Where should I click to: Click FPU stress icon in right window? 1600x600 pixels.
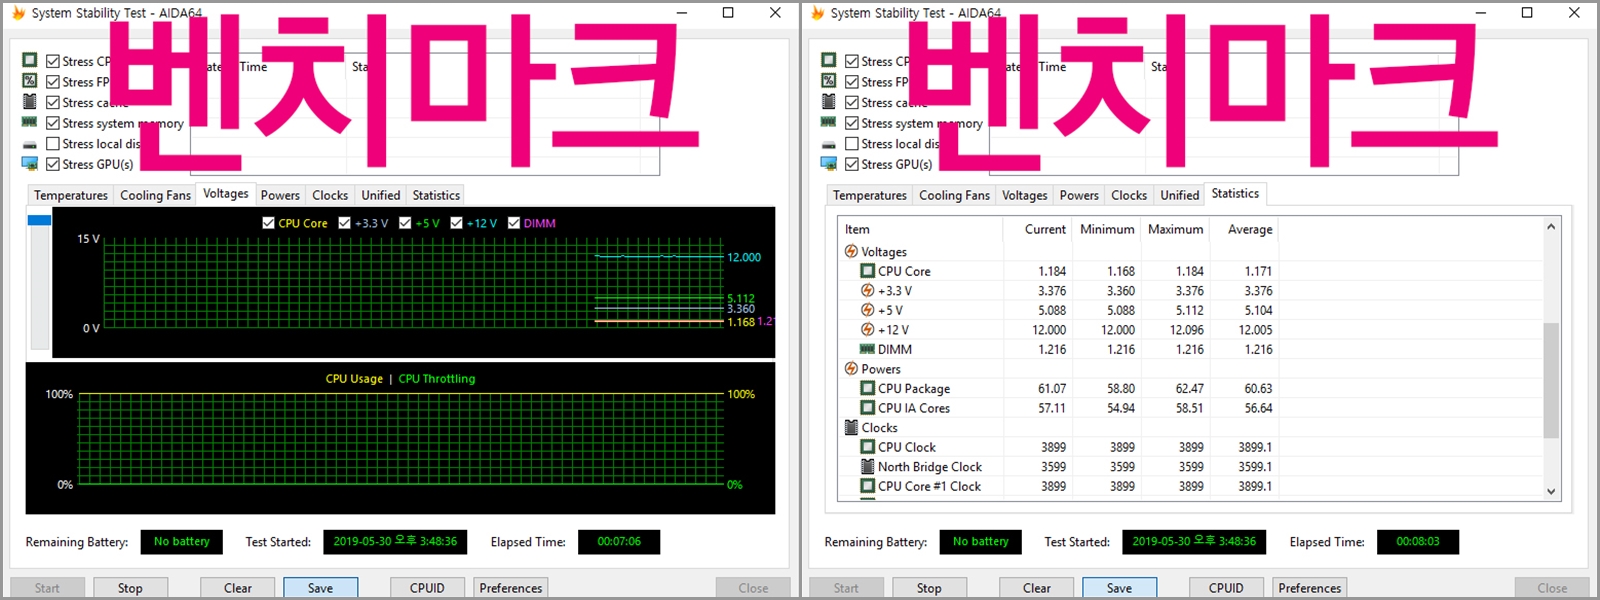(829, 81)
